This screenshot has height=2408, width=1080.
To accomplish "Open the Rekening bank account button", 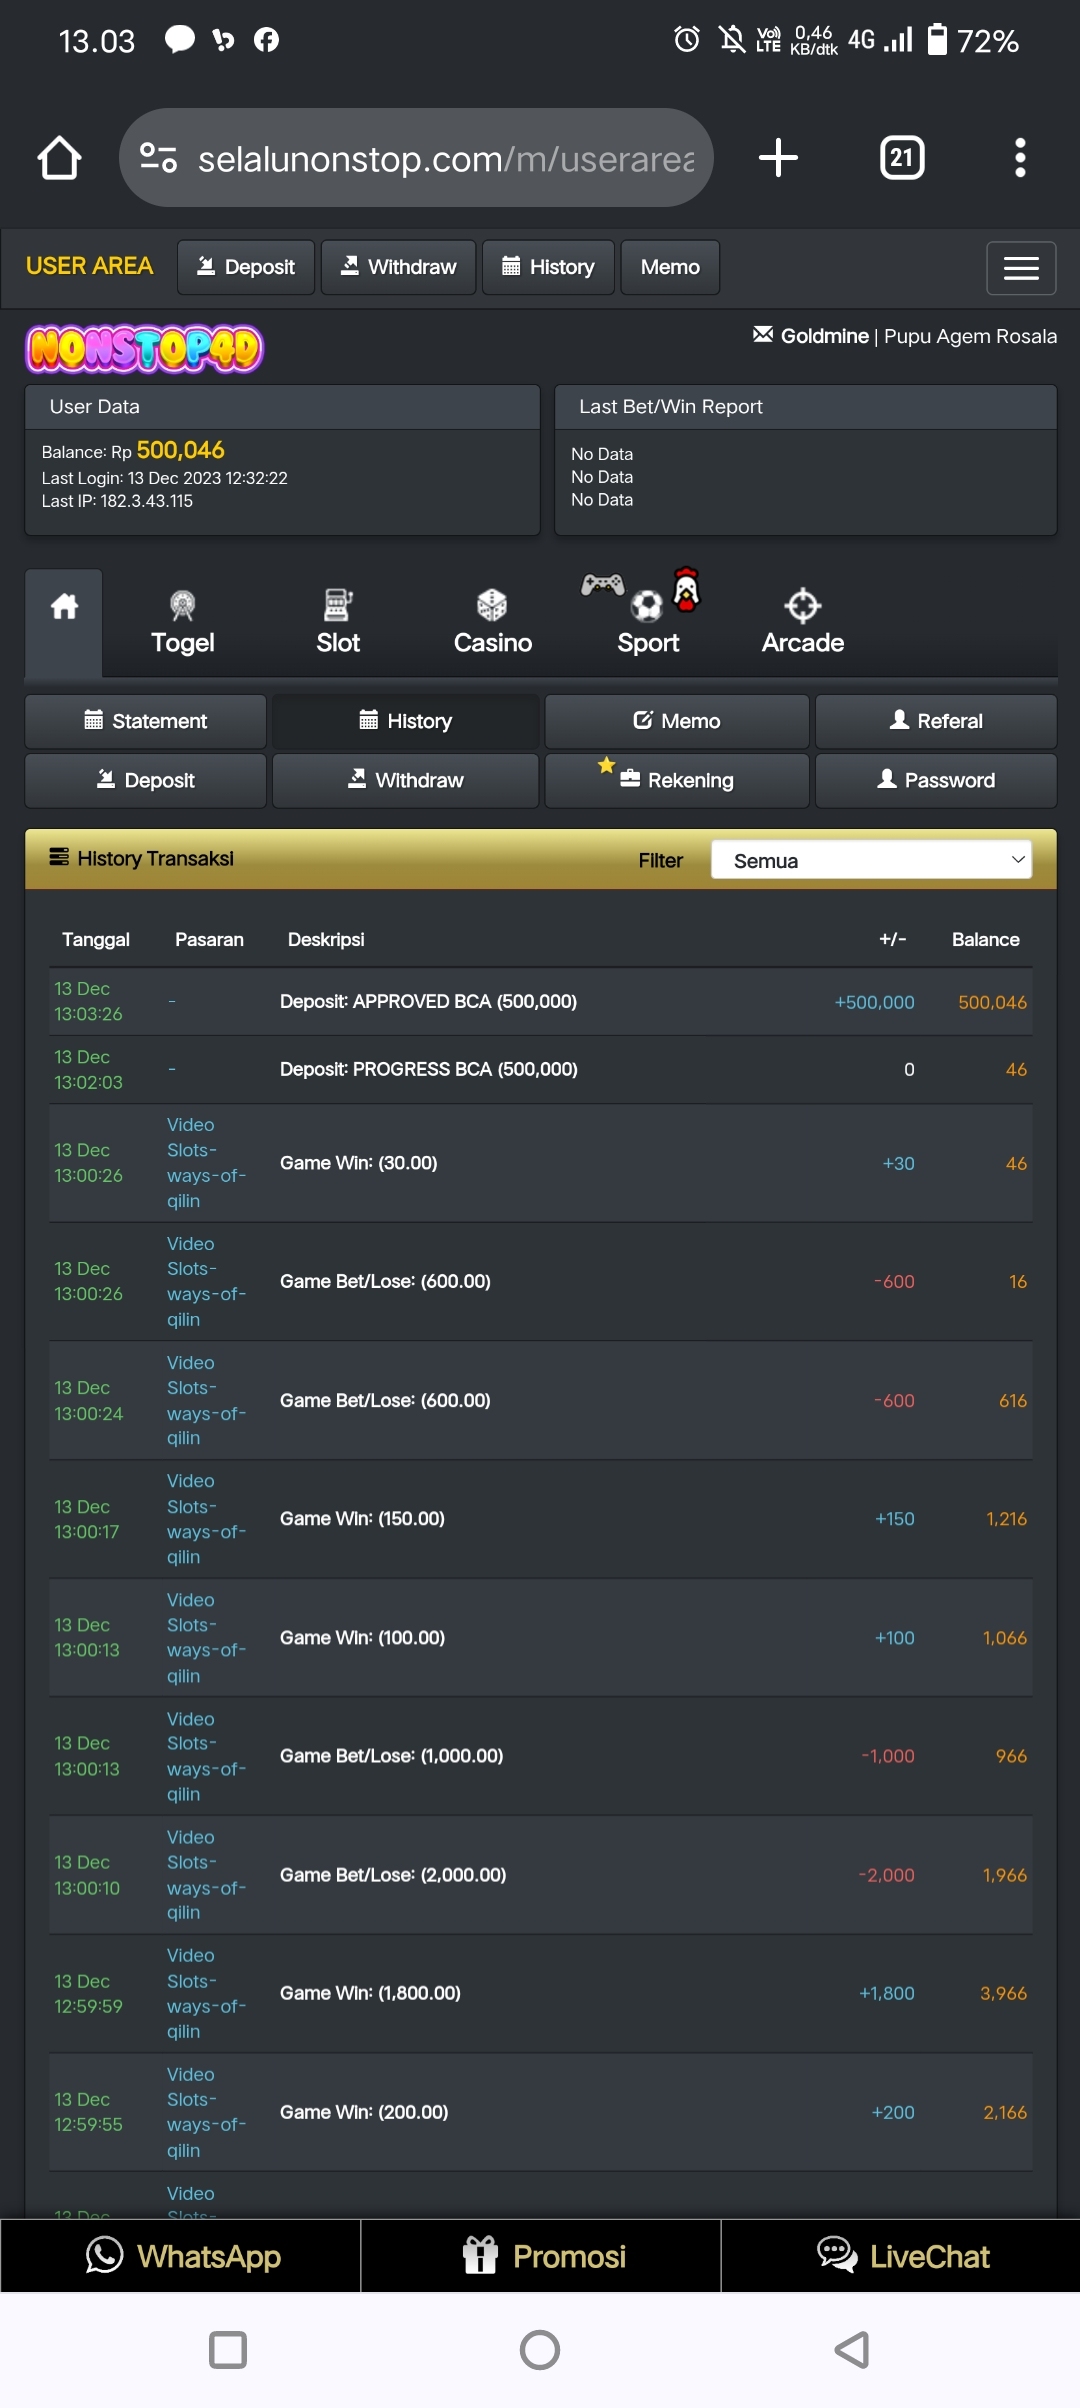I will click(x=677, y=780).
